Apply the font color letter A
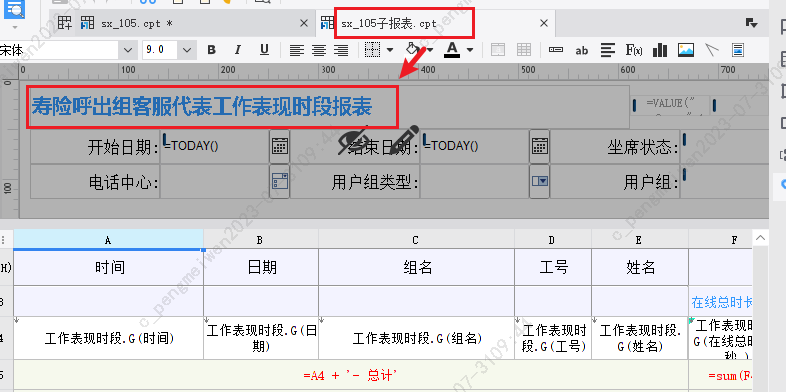The height and width of the screenshot is (392, 786). click(452, 50)
